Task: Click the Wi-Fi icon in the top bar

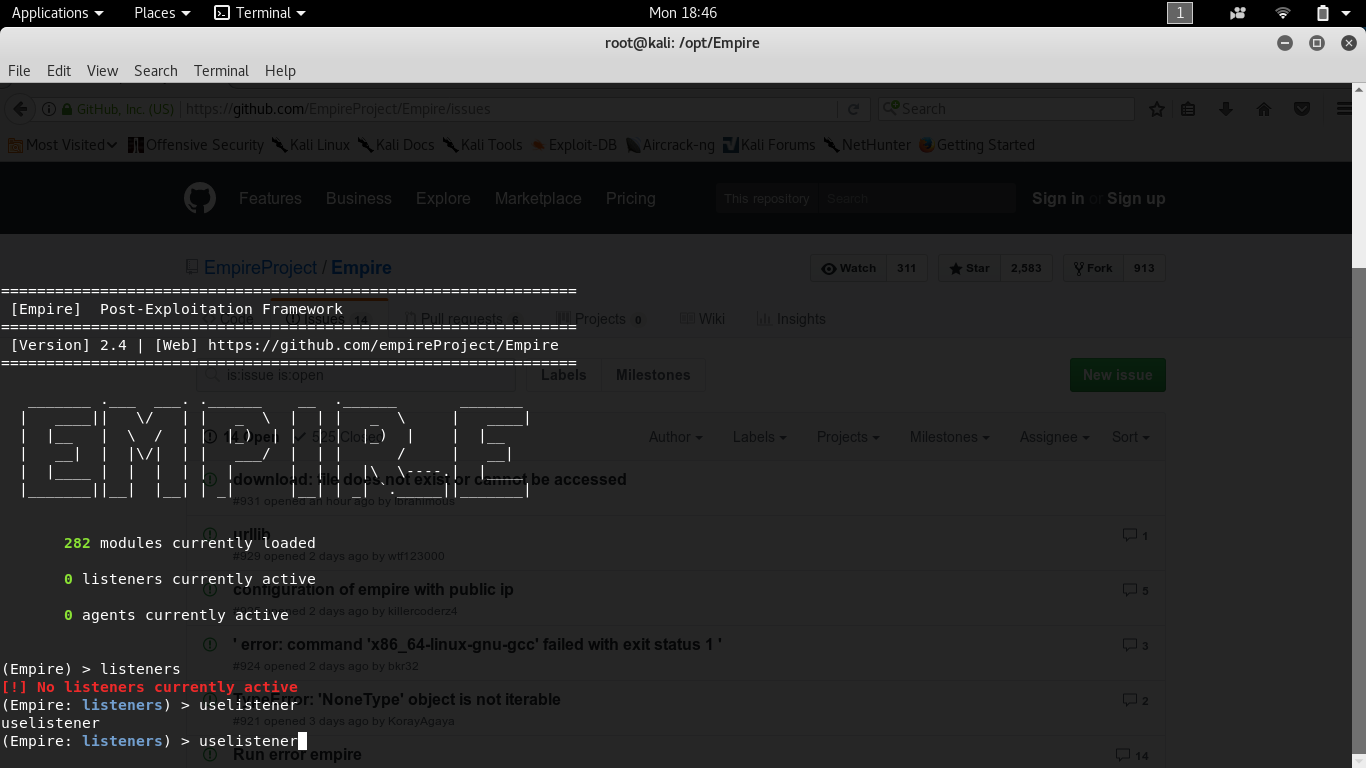Action: coord(1281,13)
